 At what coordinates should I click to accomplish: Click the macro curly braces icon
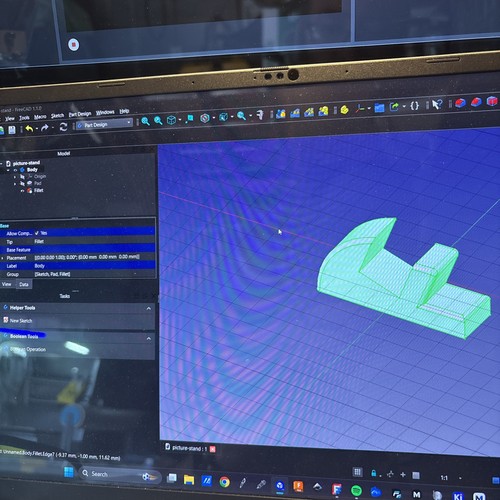(414, 106)
